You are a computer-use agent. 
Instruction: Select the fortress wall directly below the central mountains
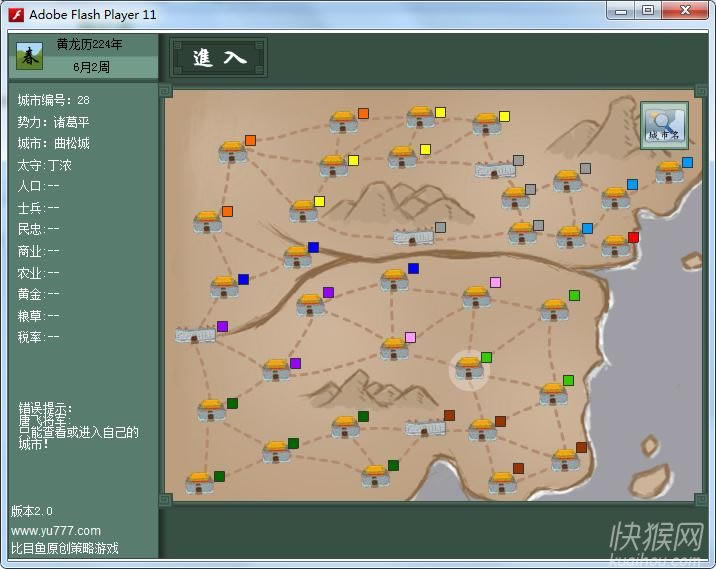click(x=413, y=237)
